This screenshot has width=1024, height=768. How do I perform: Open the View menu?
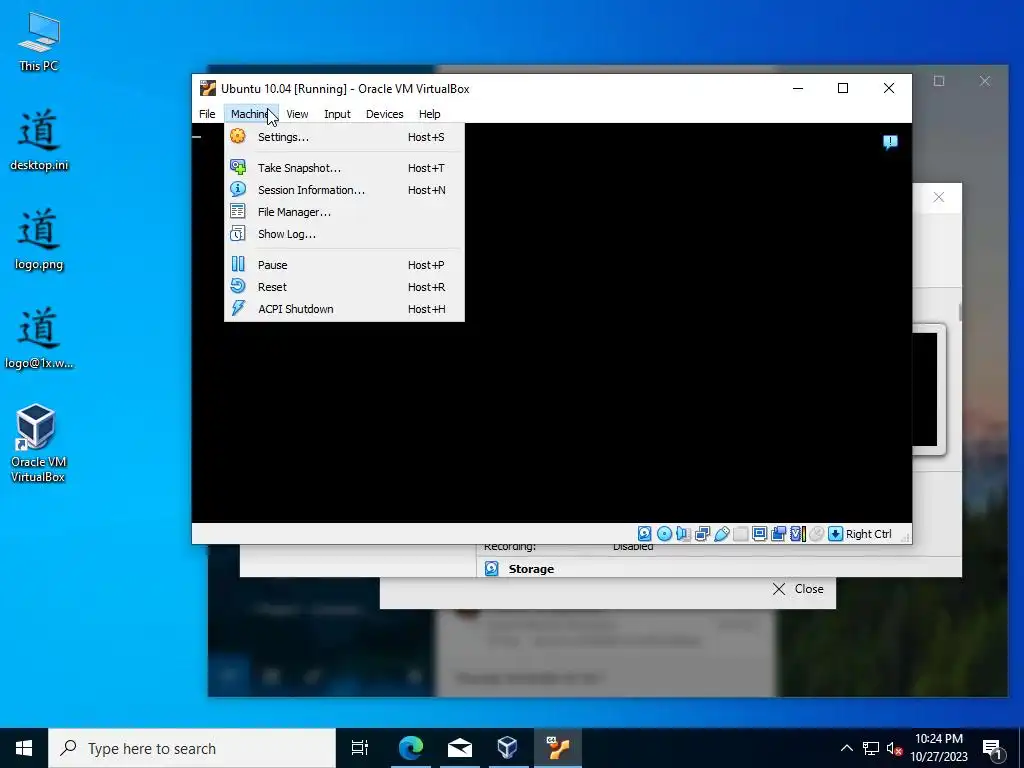[x=297, y=114]
